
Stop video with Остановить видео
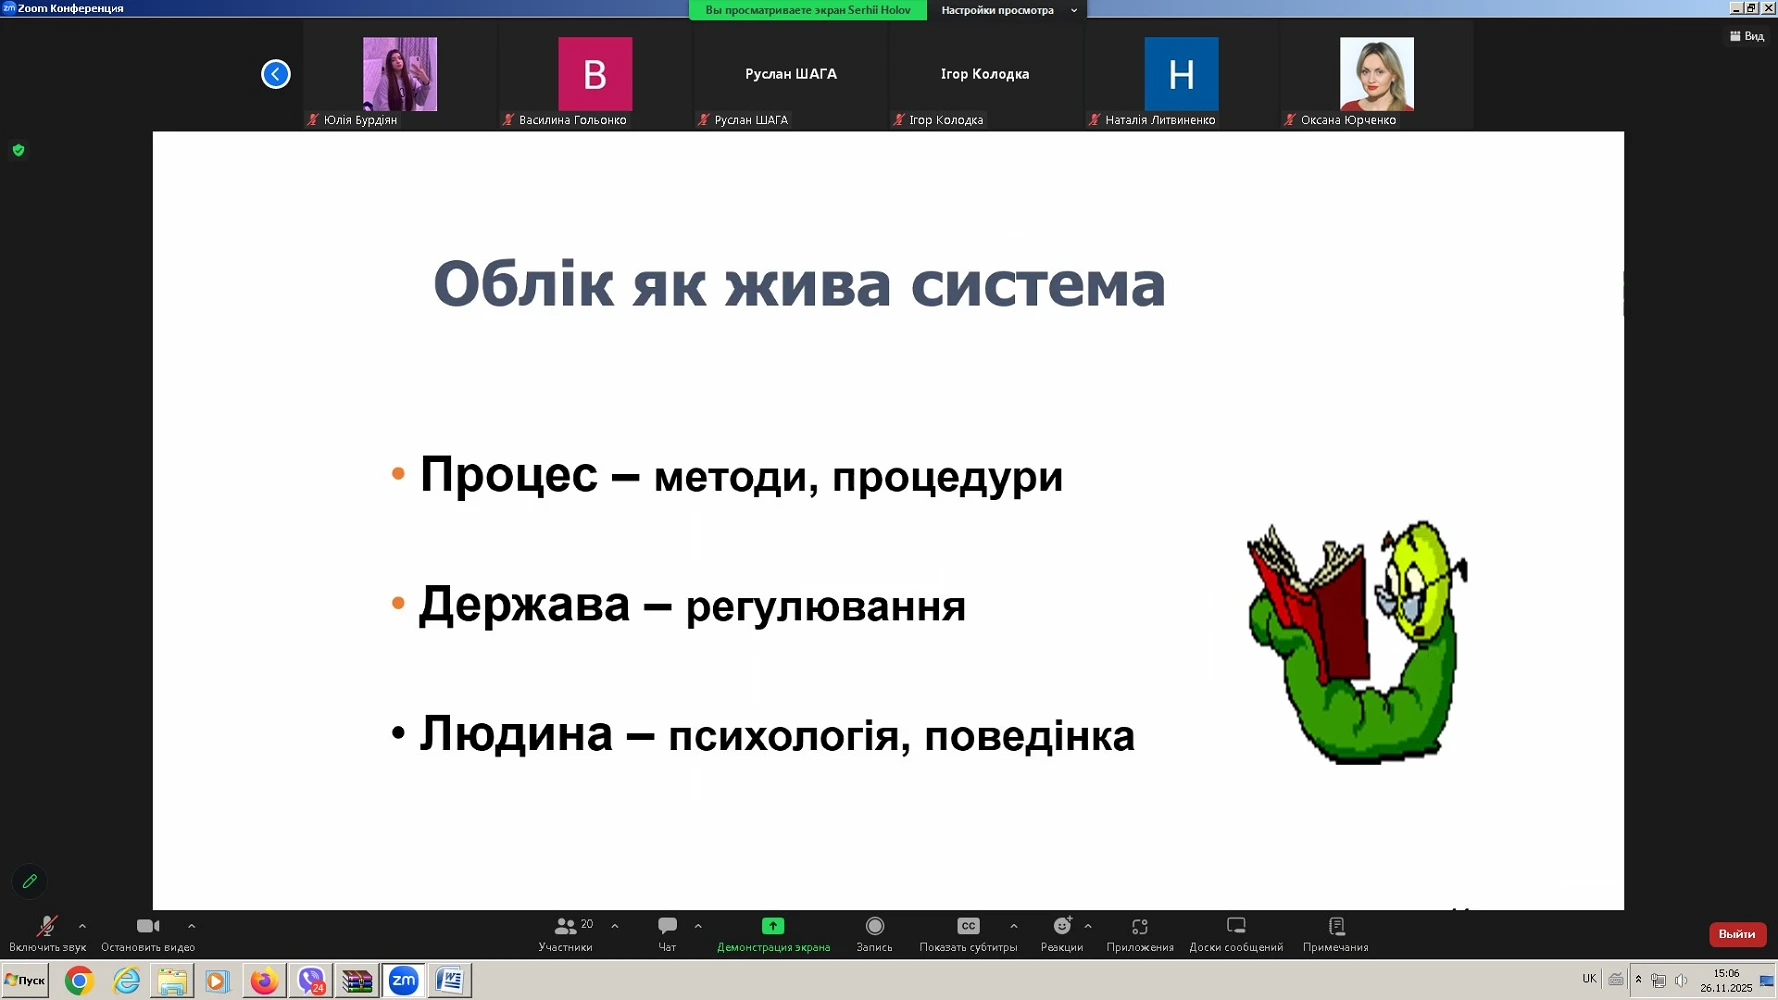coord(148,927)
